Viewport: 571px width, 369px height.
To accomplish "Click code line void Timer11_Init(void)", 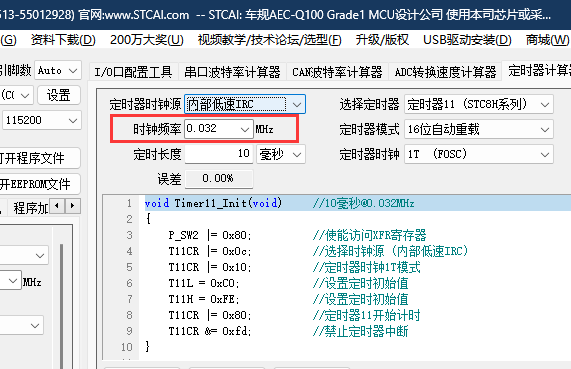I will click(213, 203).
